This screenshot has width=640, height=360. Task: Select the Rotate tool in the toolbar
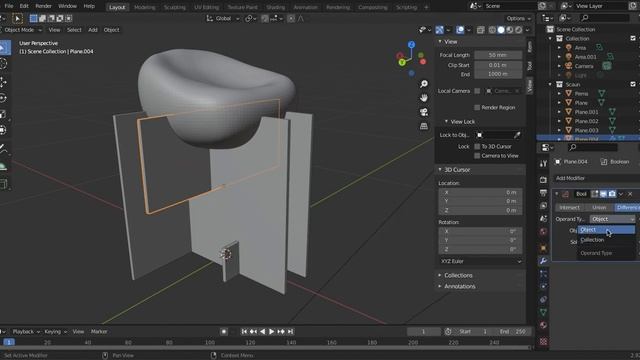(3, 98)
